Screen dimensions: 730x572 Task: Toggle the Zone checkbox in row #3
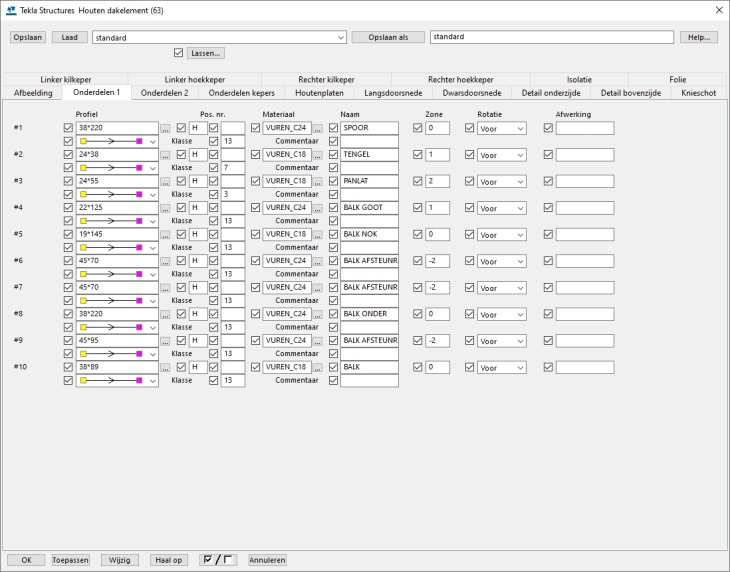(x=418, y=181)
